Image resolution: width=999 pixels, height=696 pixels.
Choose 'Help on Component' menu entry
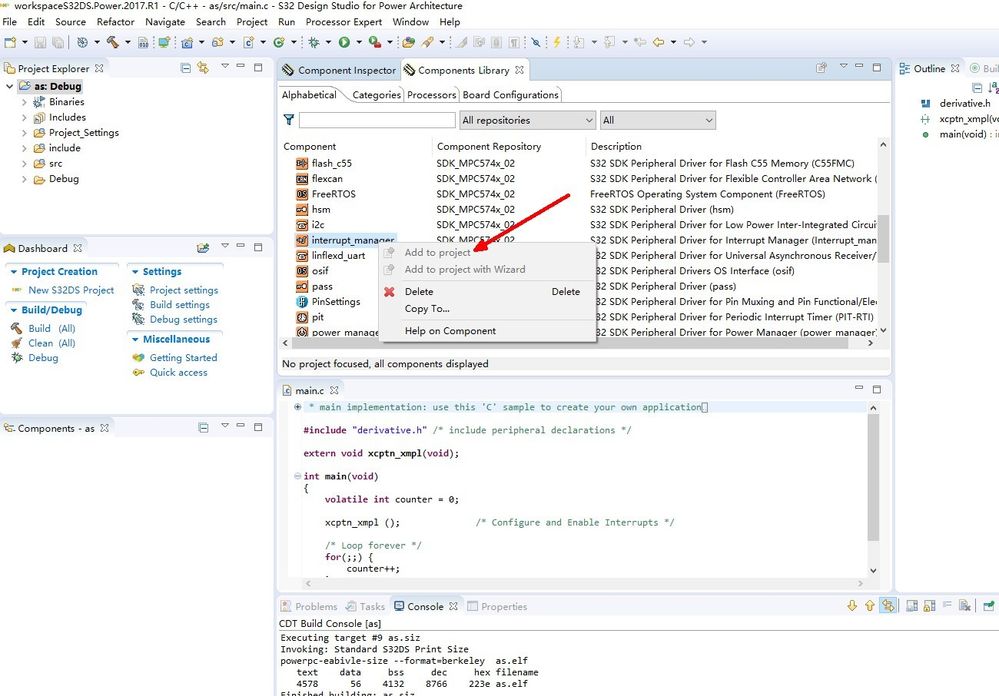click(x=450, y=331)
